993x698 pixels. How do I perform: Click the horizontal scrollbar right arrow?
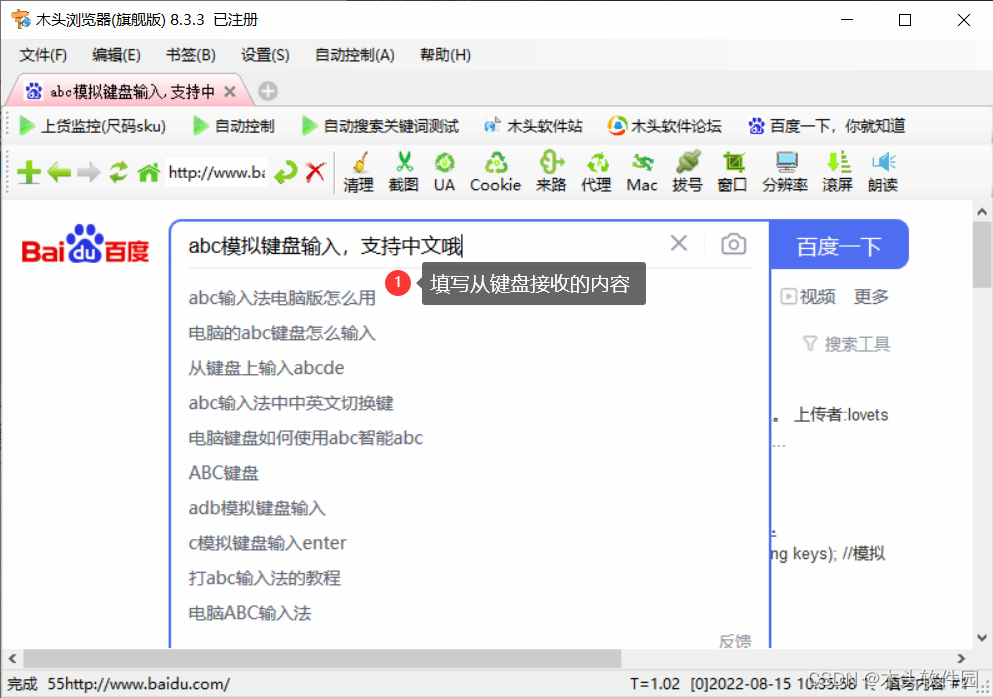pos(961,659)
